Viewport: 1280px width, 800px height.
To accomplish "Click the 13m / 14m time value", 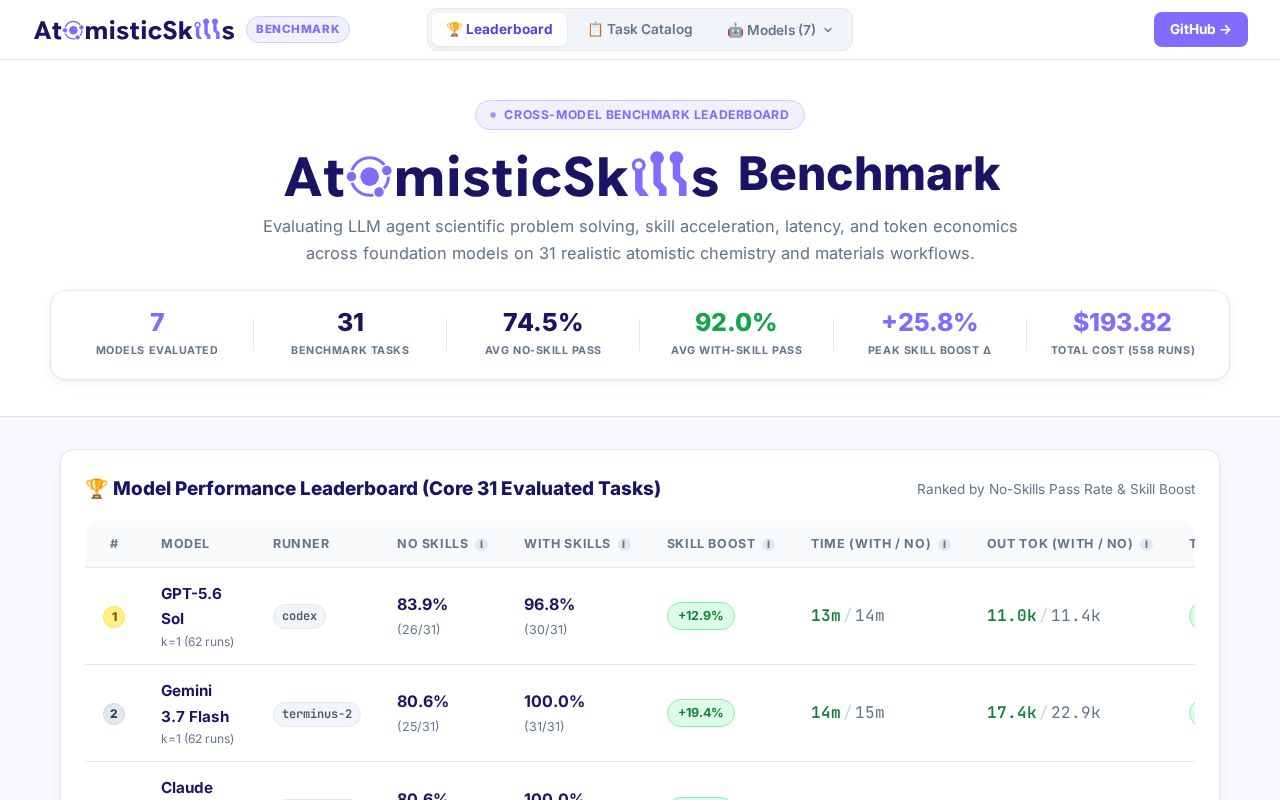I will pos(847,616).
